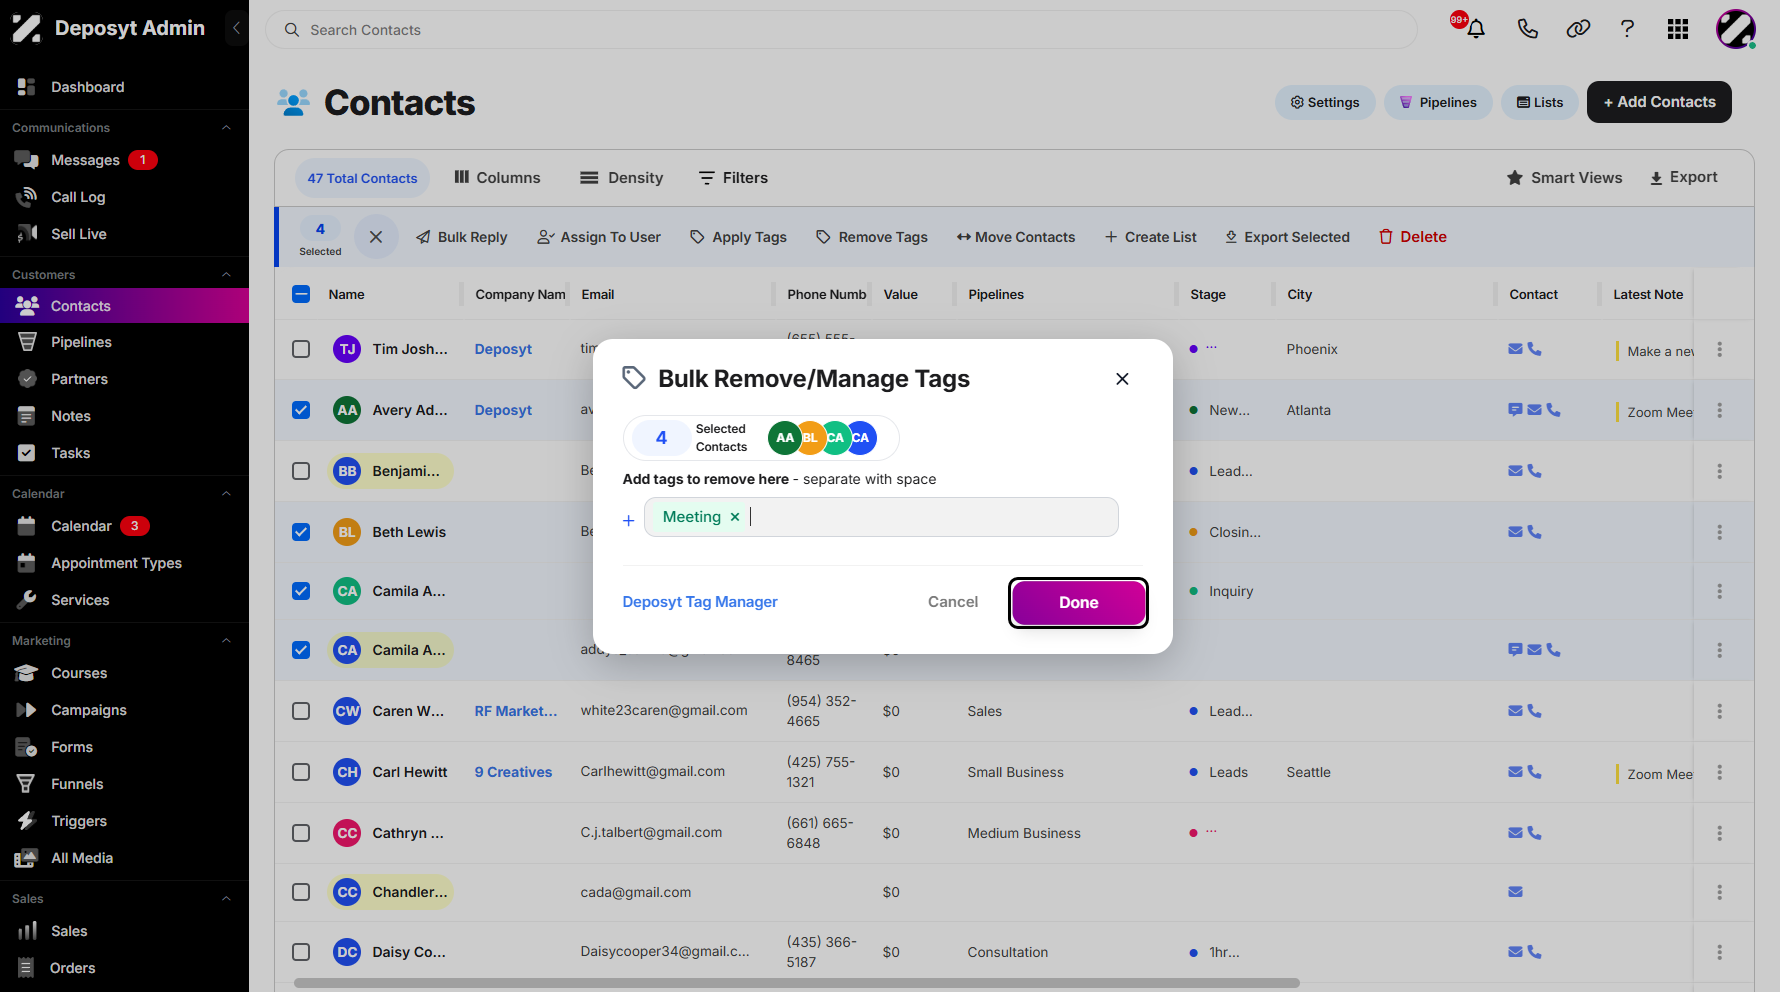This screenshot has width=1780, height=992.
Task: Check the Cathryn ... row checkbox
Action: coord(301,833)
